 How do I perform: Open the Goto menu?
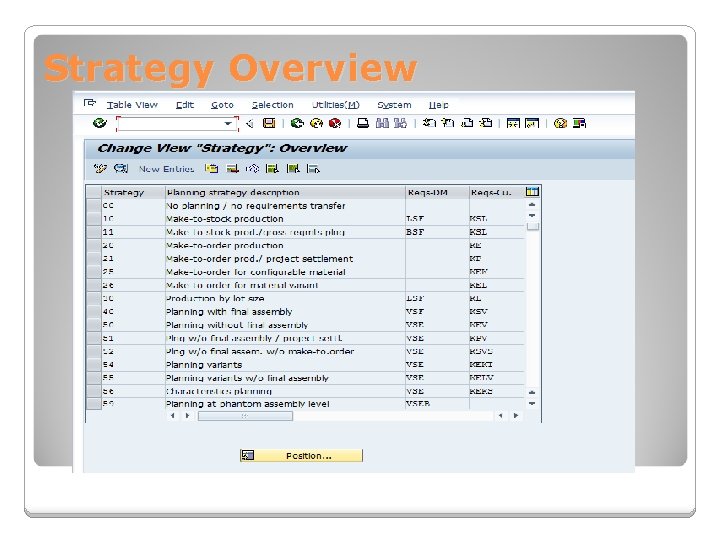pos(222,105)
